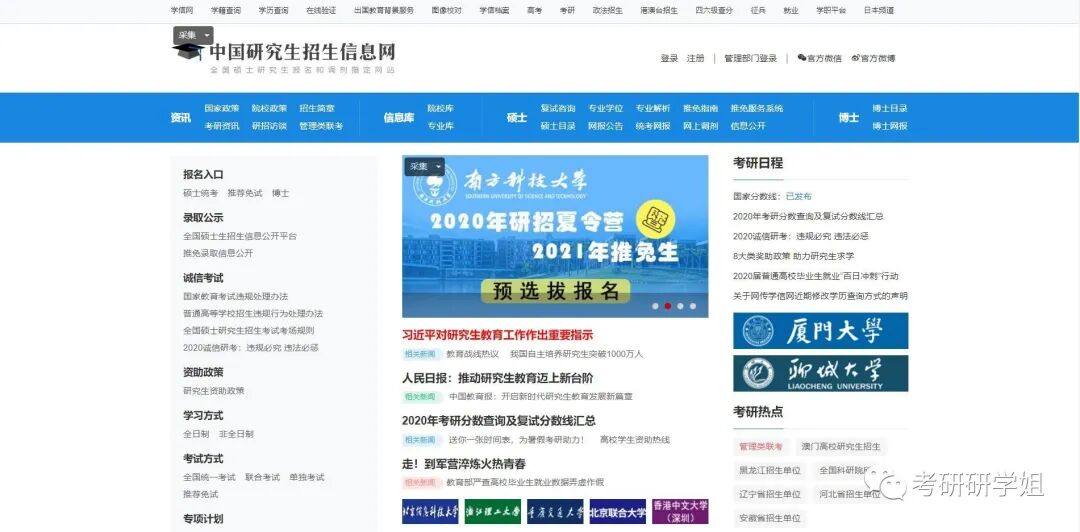
Task: Open 复试咨询 in the nav bar
Action: (x=558, y=108)
